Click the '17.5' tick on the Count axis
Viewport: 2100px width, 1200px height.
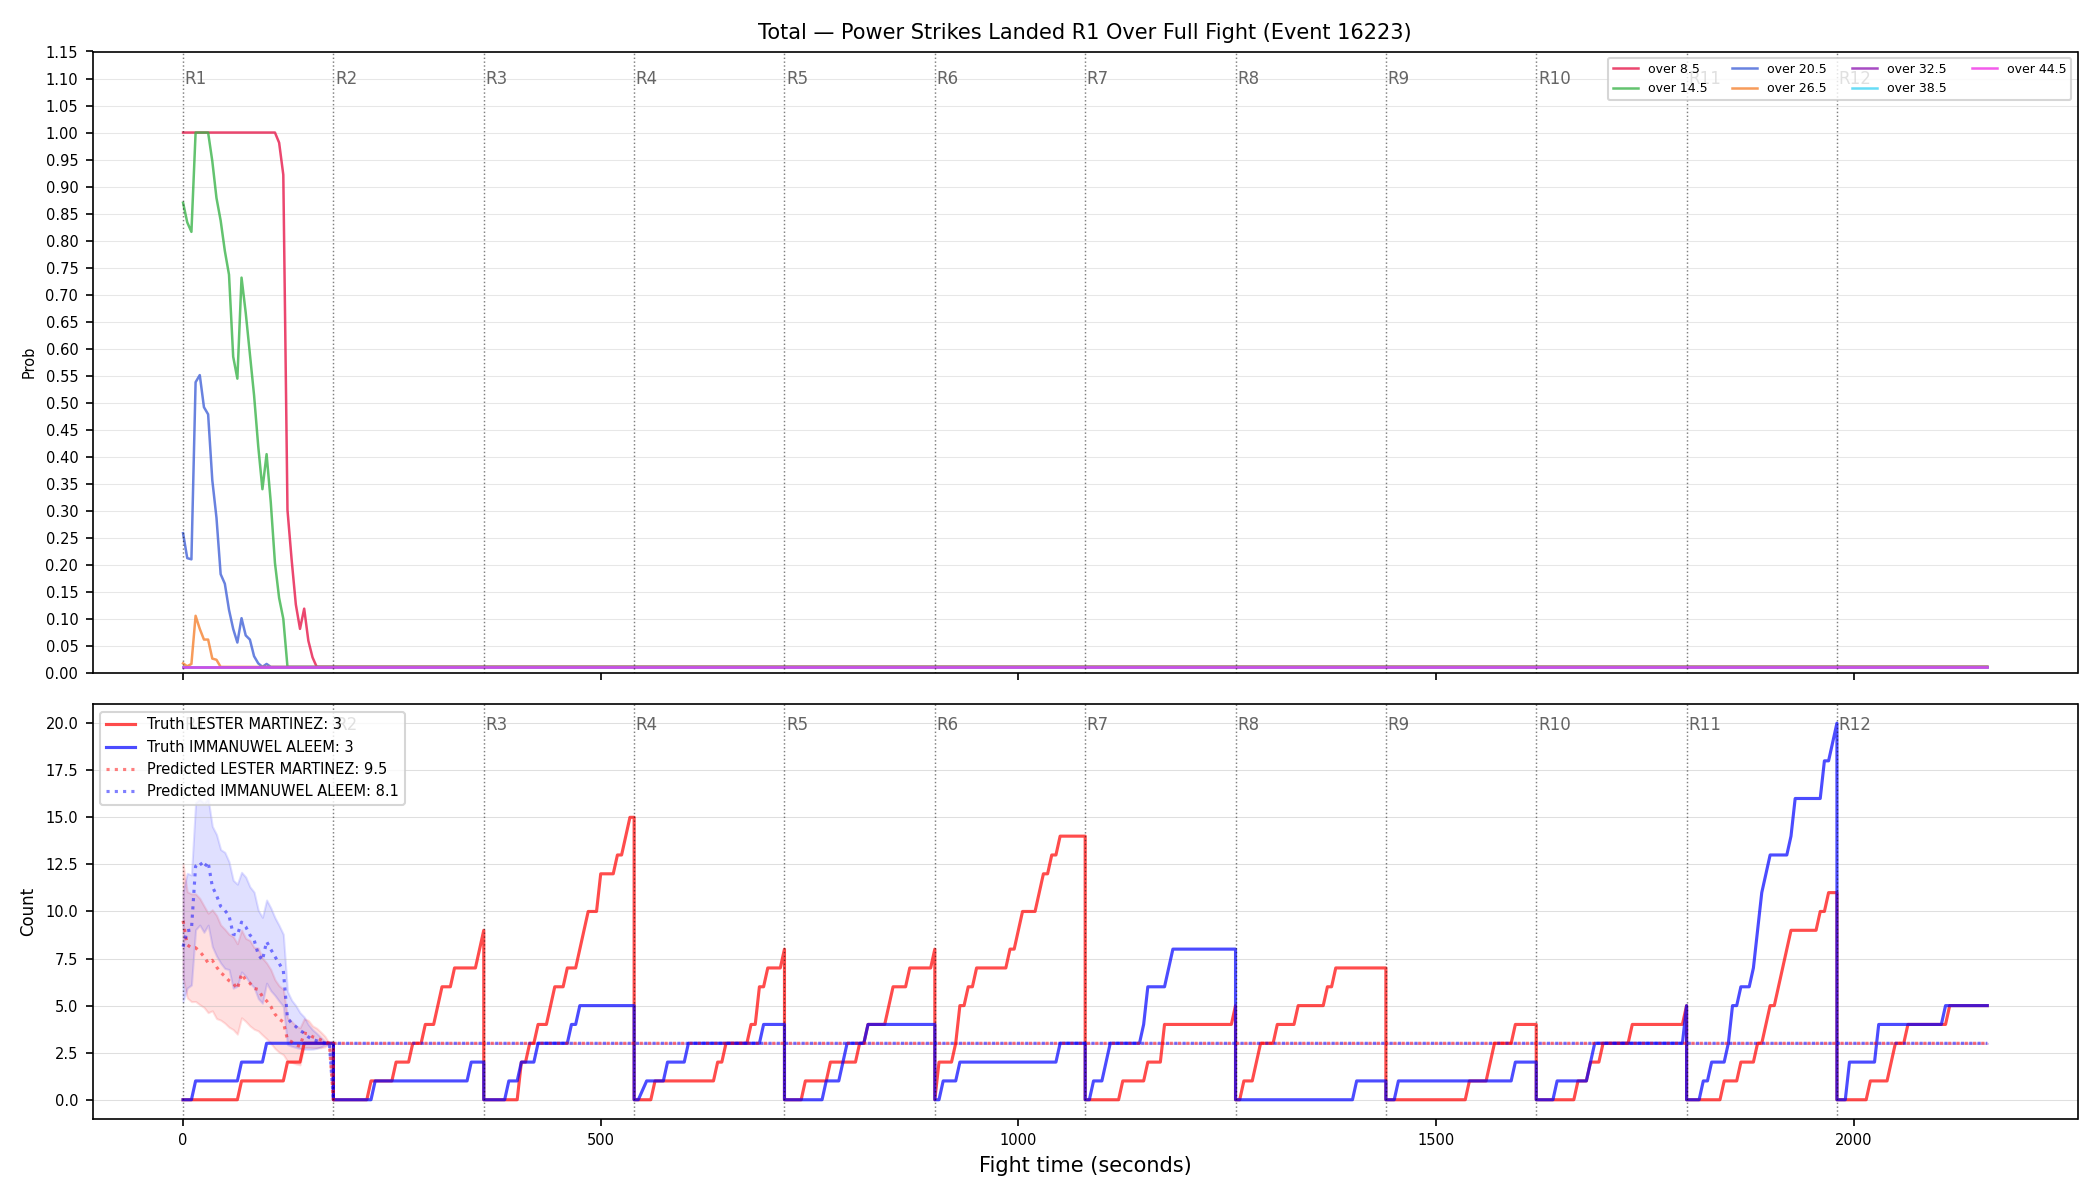[x=61, y=771]
